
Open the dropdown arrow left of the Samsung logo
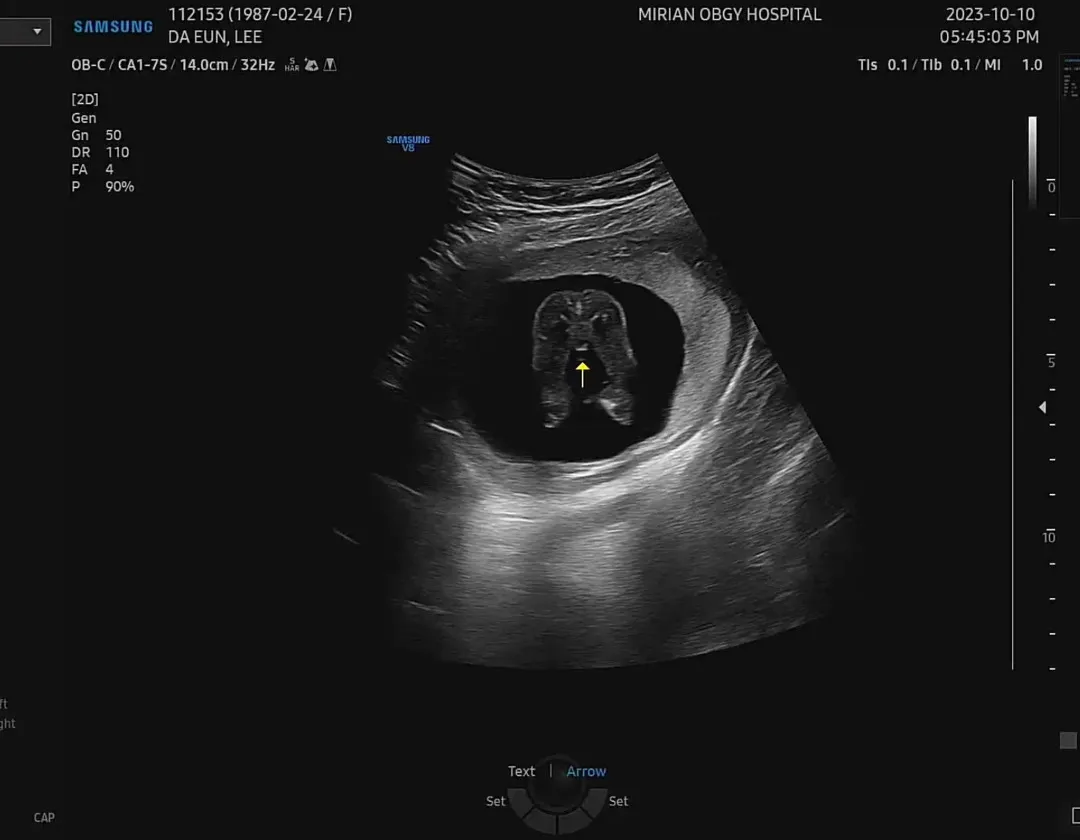(x=37, y=31)
